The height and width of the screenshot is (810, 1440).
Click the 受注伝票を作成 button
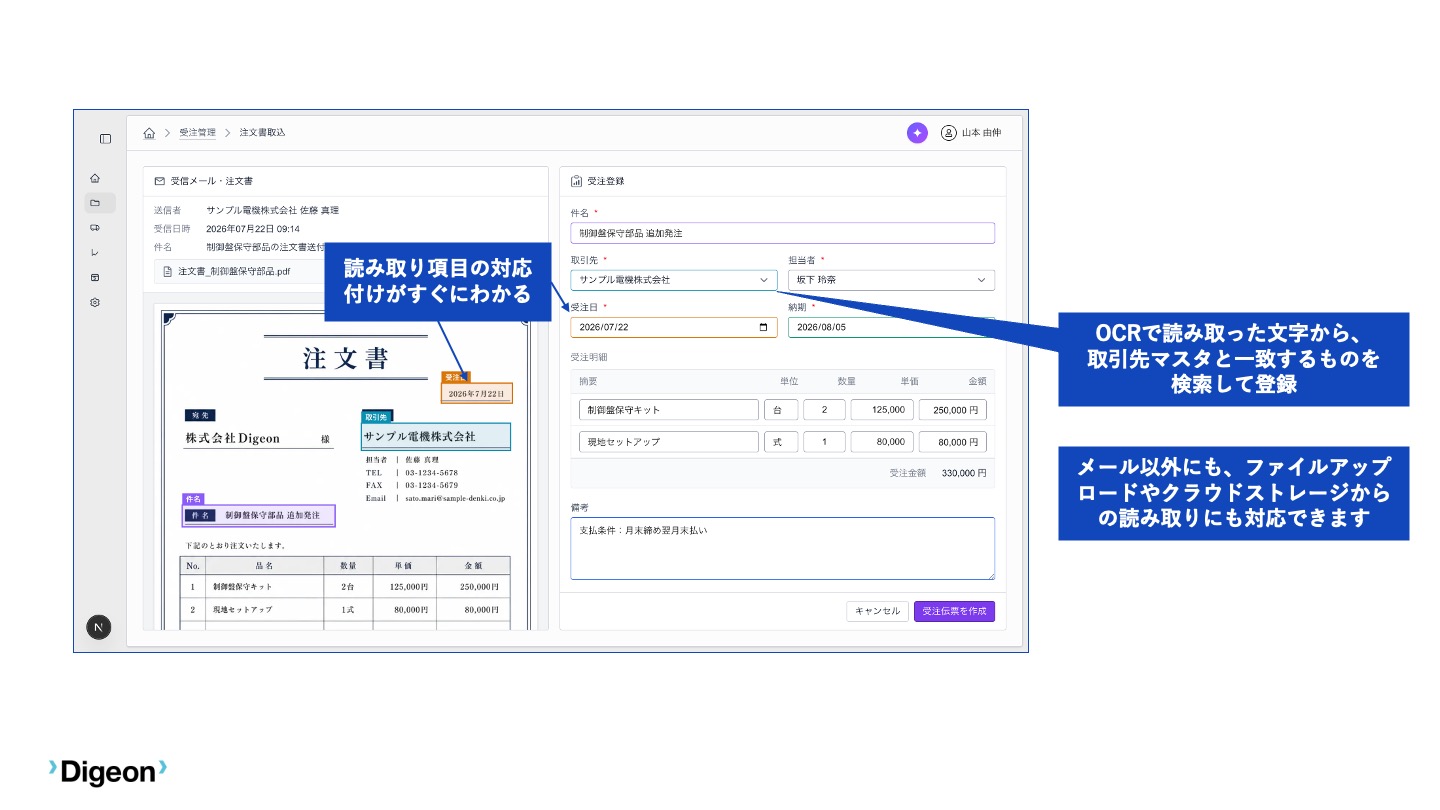coord(954,611)
